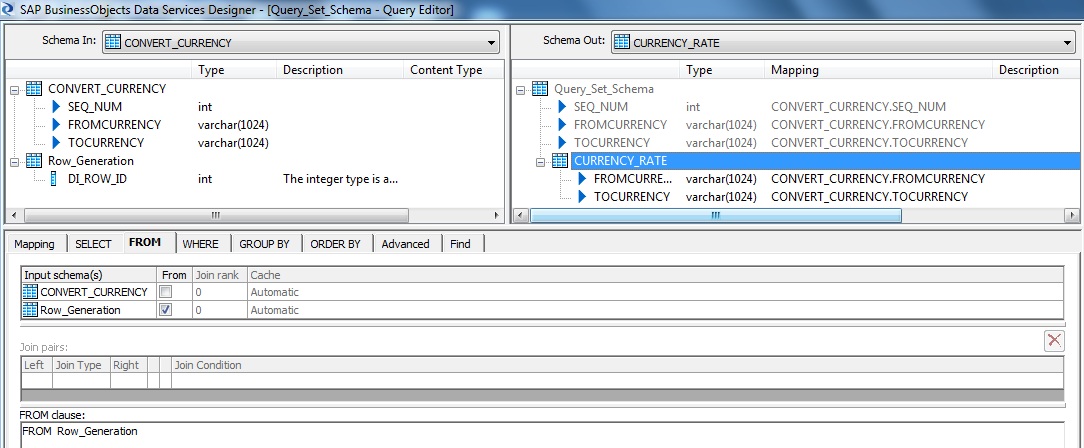This screenshot has width=1084, height=448.
Task: Open the Advanced tab
Action: click(406, 244)
